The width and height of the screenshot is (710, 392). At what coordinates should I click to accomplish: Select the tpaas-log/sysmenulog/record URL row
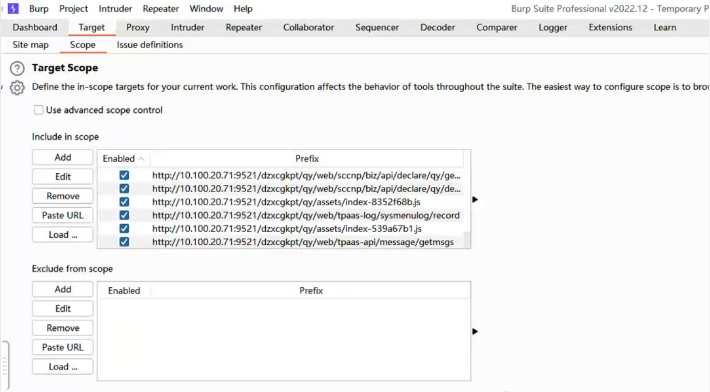[x=281, y=215]
